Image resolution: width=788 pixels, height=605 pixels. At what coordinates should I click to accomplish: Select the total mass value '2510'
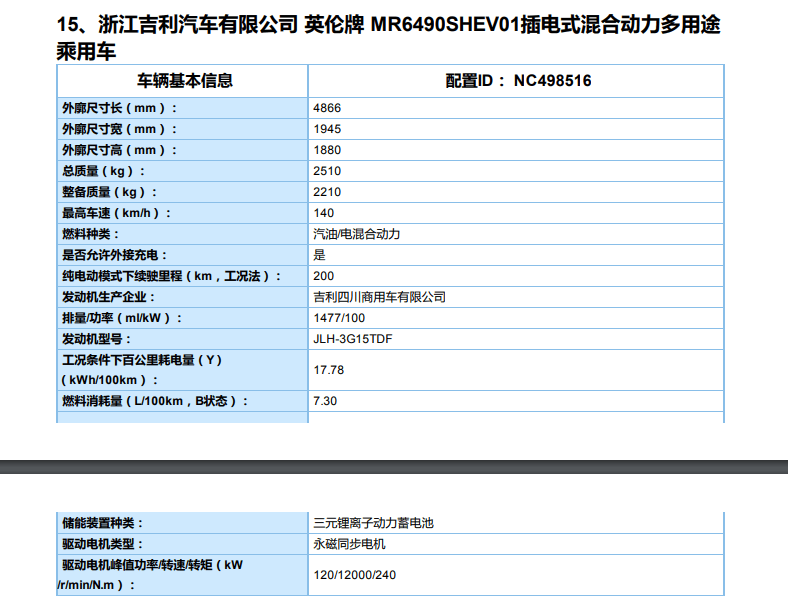(x=327, y=171)
